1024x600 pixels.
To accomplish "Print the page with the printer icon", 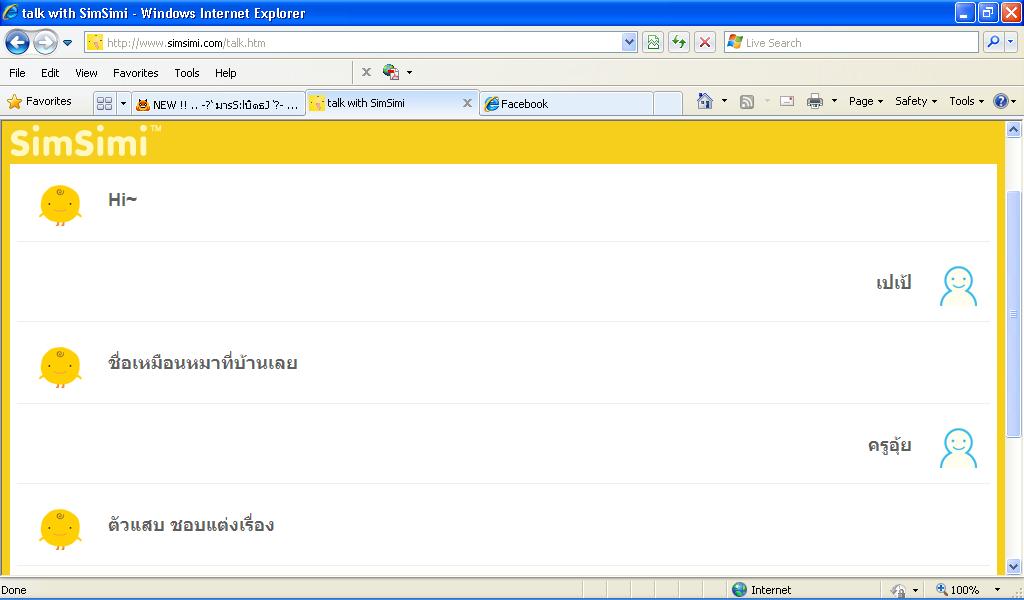I will click(814, 101).
